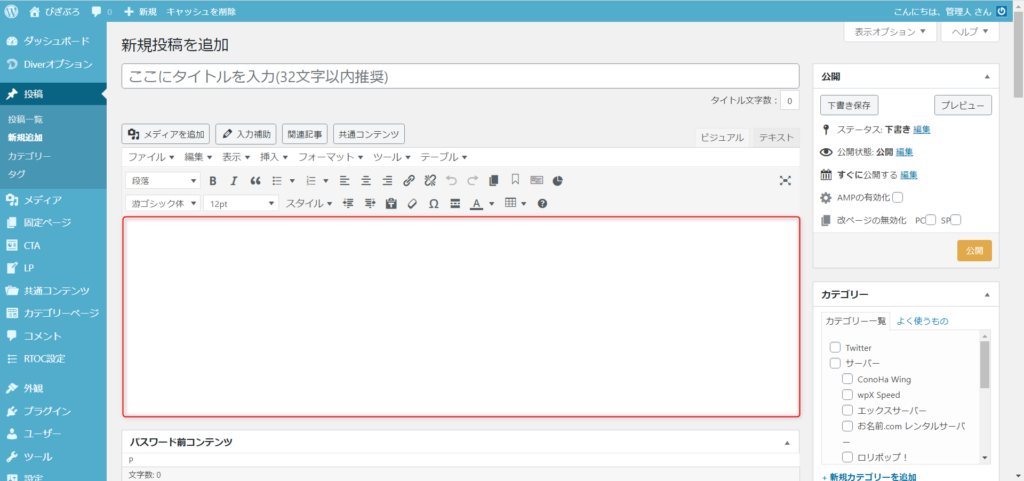
Task: Click the post title input field
Action: click(x=460, y=76)
